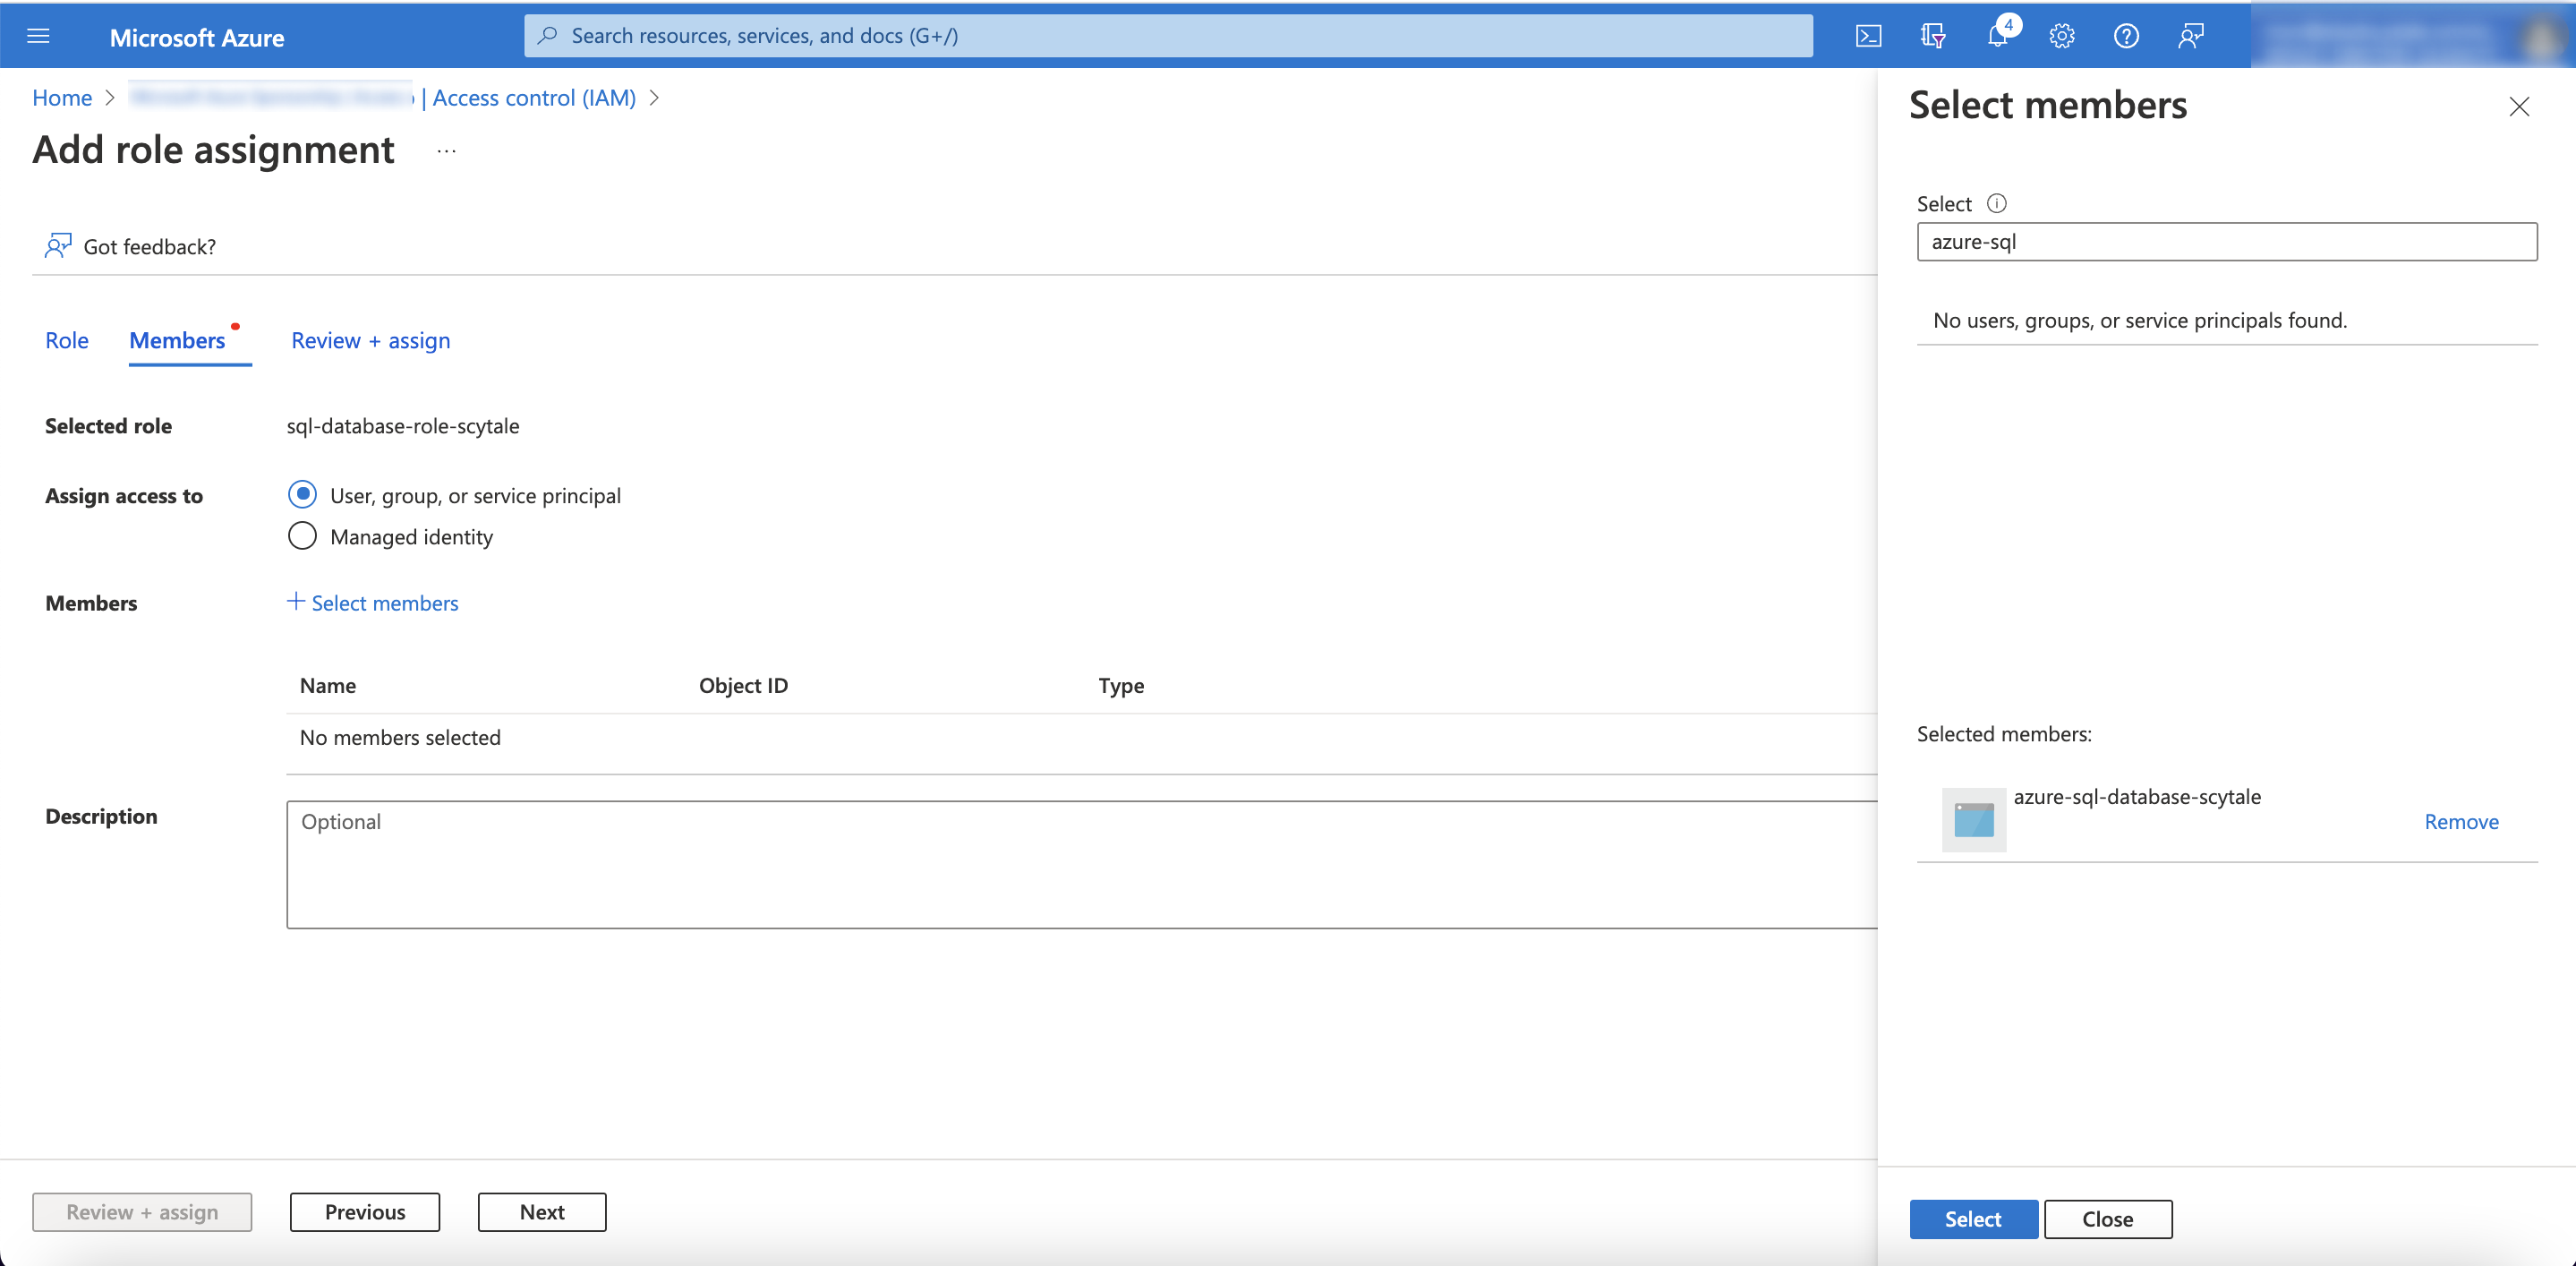Click the Name column header
The height and width of the screenshot is (1266, 2576).
point(328,685)
